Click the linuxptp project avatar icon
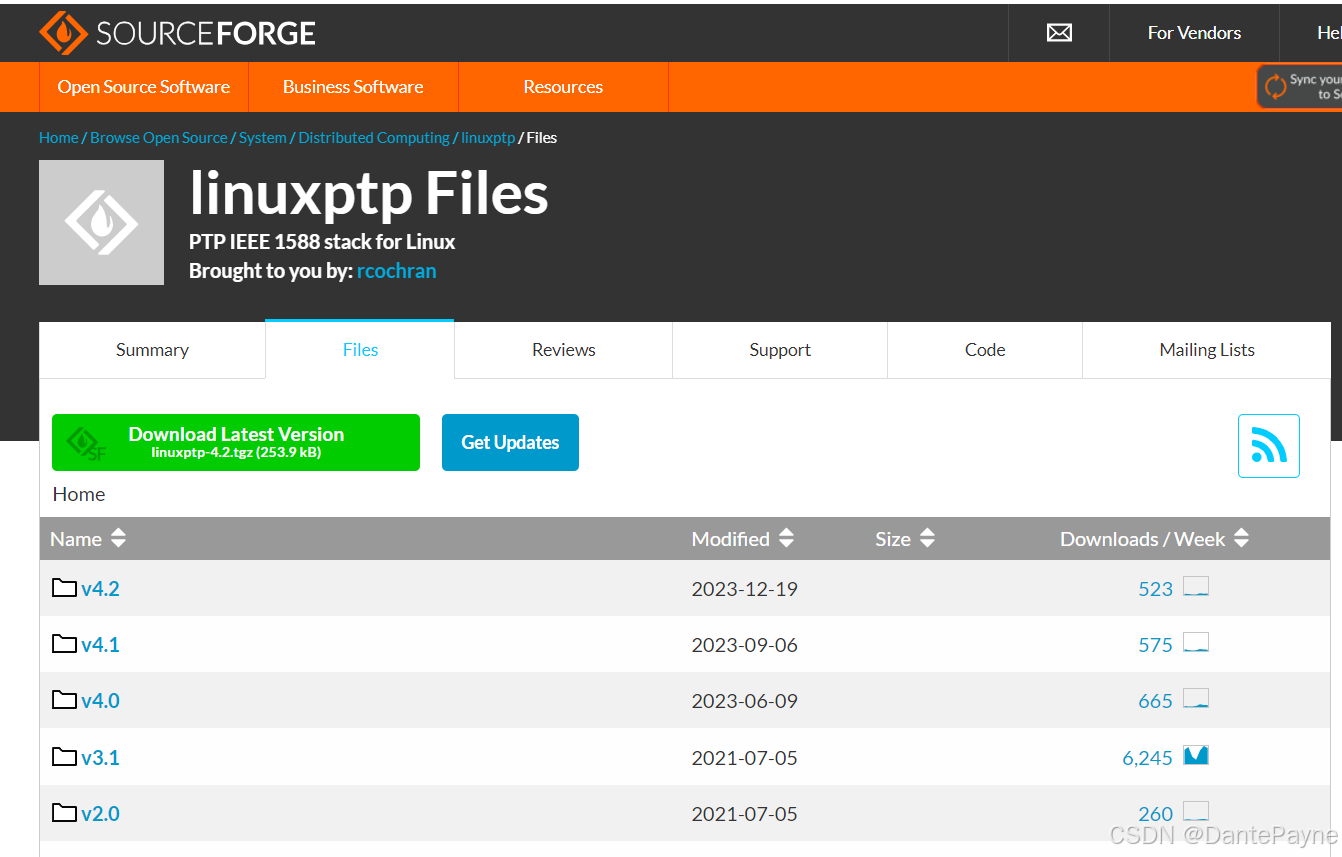This screenshot has height=857, width=1342. (x=101, y=222)
